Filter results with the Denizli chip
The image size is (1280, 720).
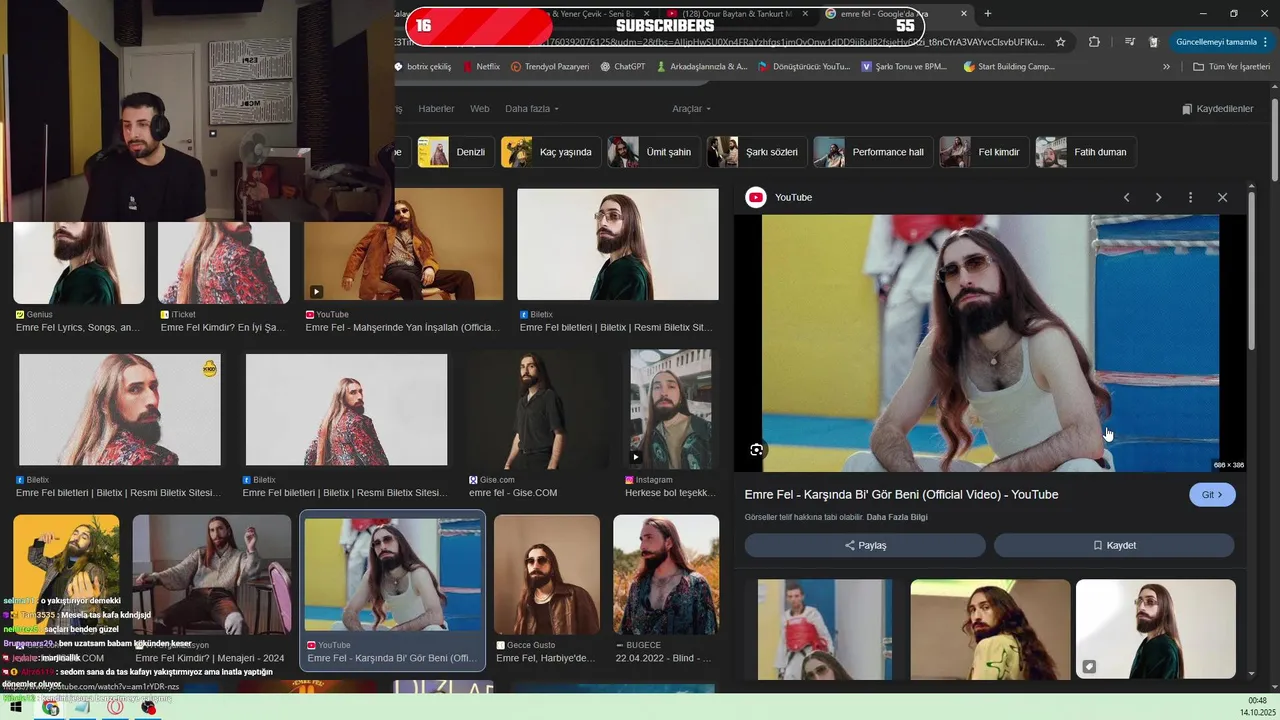click(x=456, y=152)
